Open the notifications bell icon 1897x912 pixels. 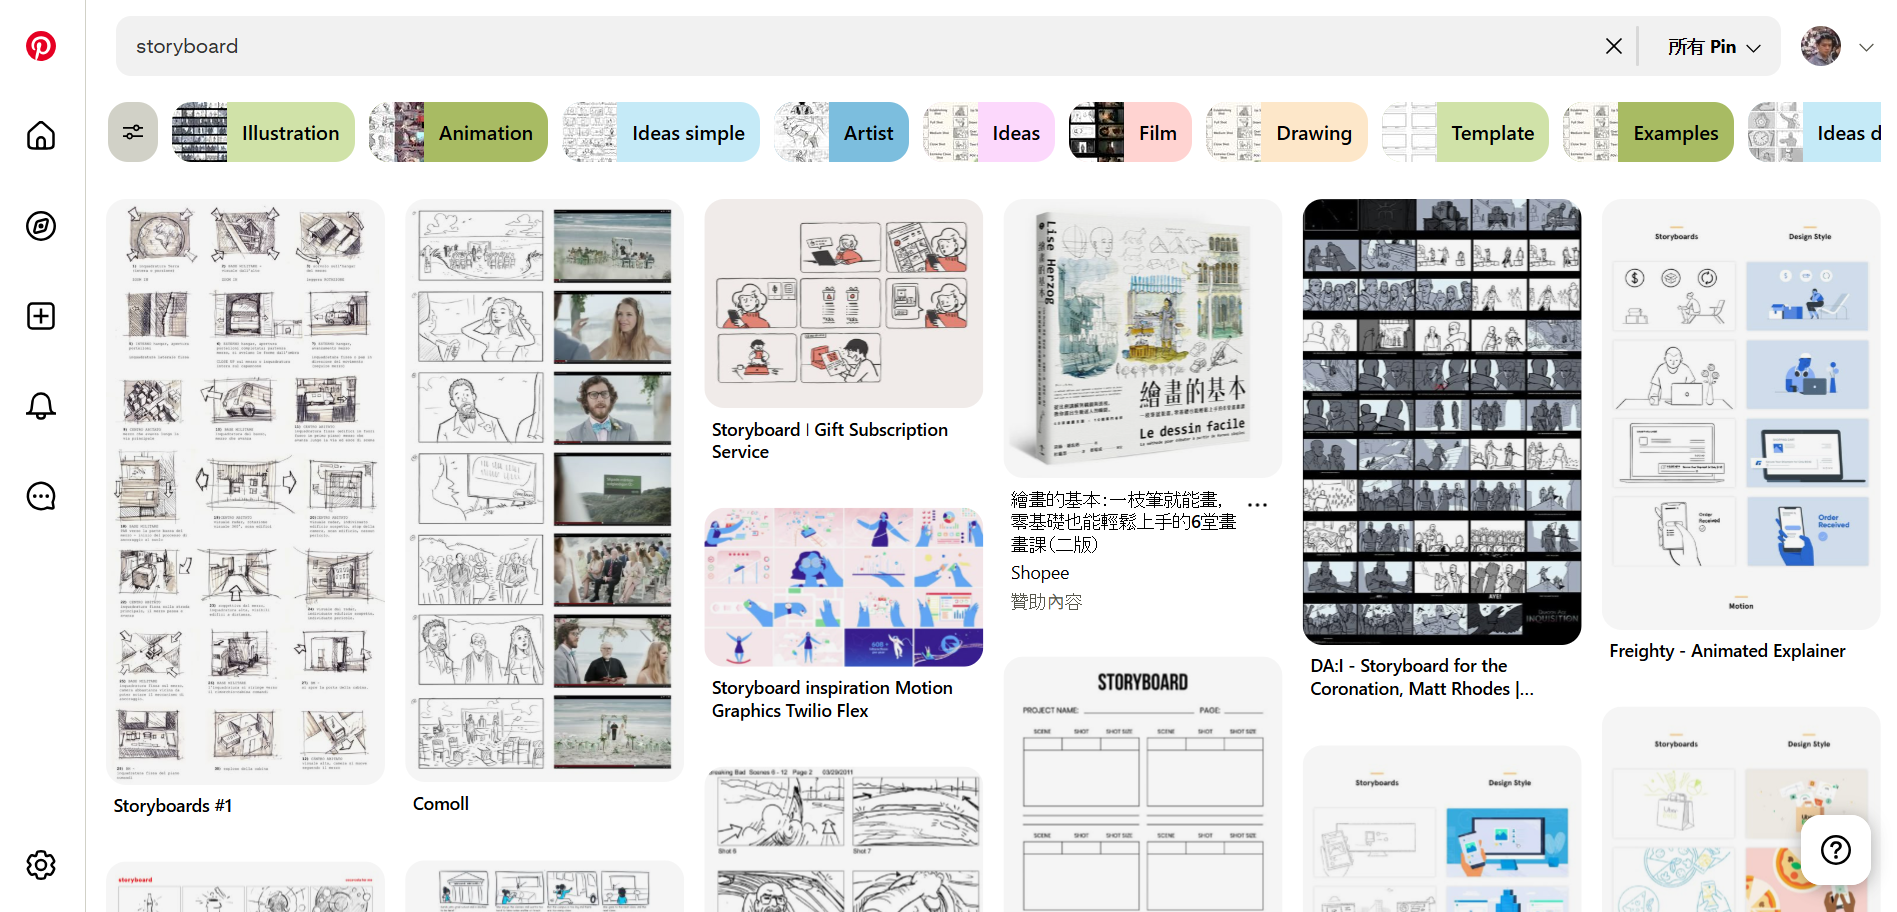click(x=41, y=406)
